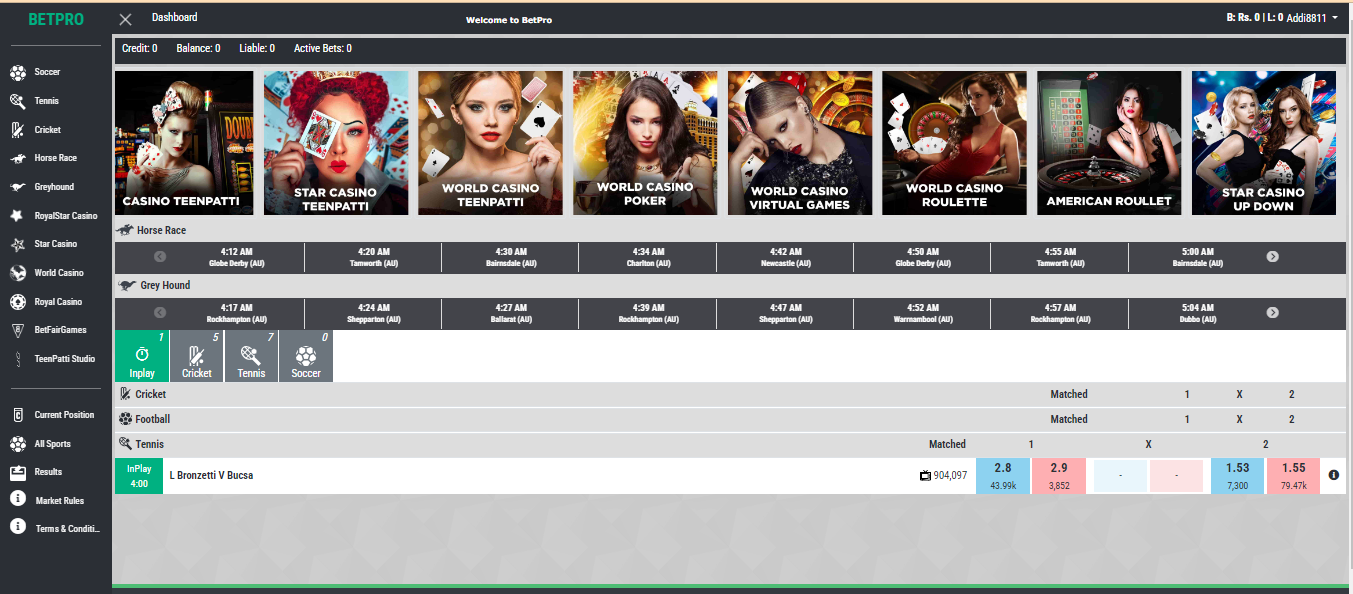The height and width of the screenshot is (594, 1353).
Task: Click the 4:12 AM Globe Derby race
Action: [x=236, y=257]
